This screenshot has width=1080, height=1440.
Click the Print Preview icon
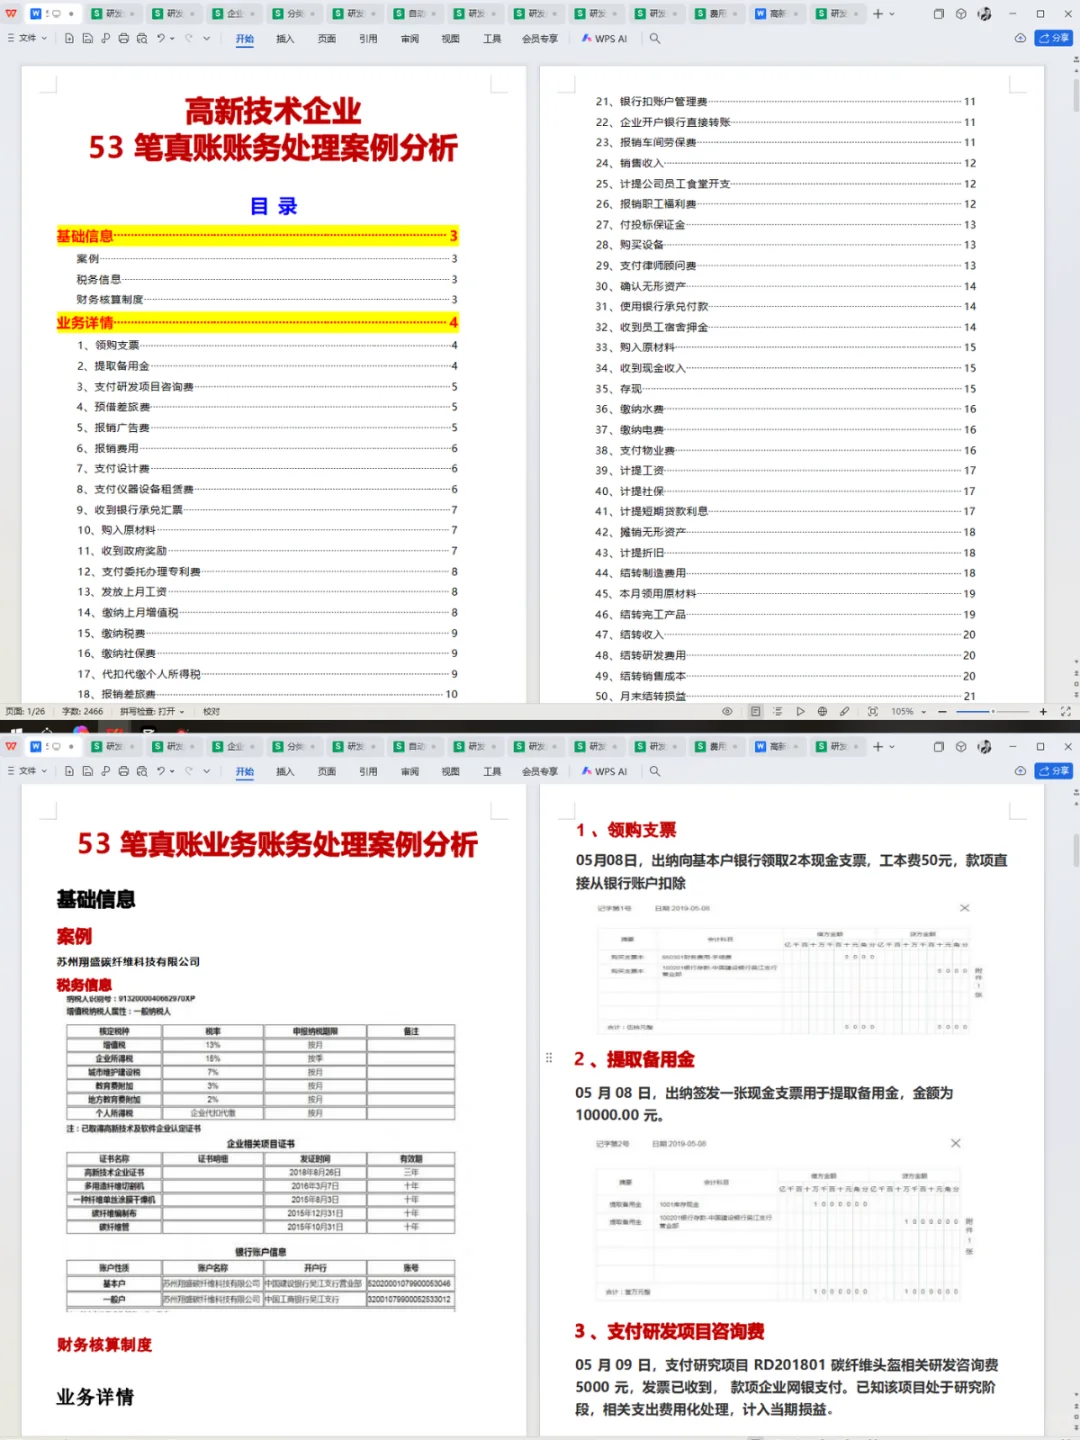click(143, 38)
